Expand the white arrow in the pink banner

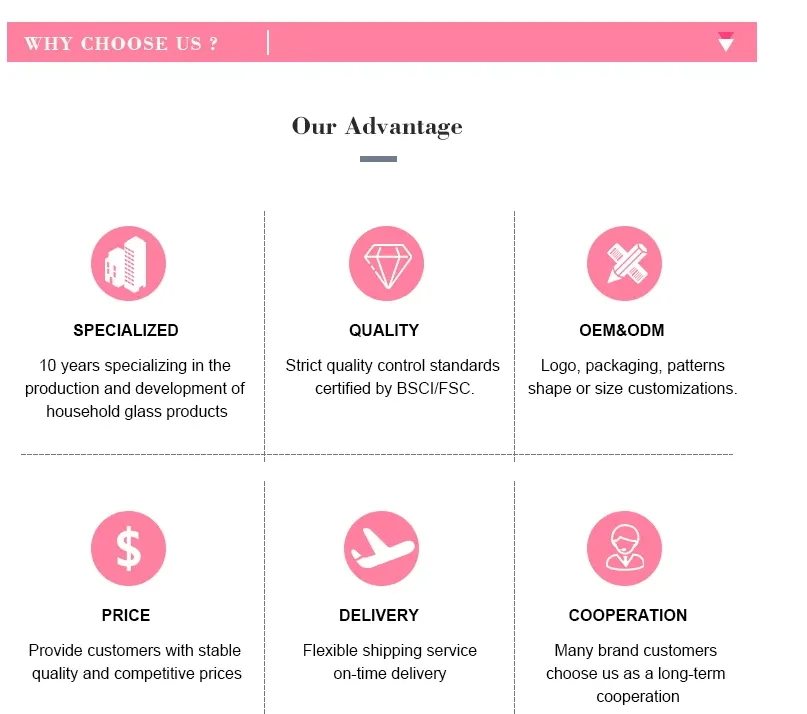[x=726, y=42]
